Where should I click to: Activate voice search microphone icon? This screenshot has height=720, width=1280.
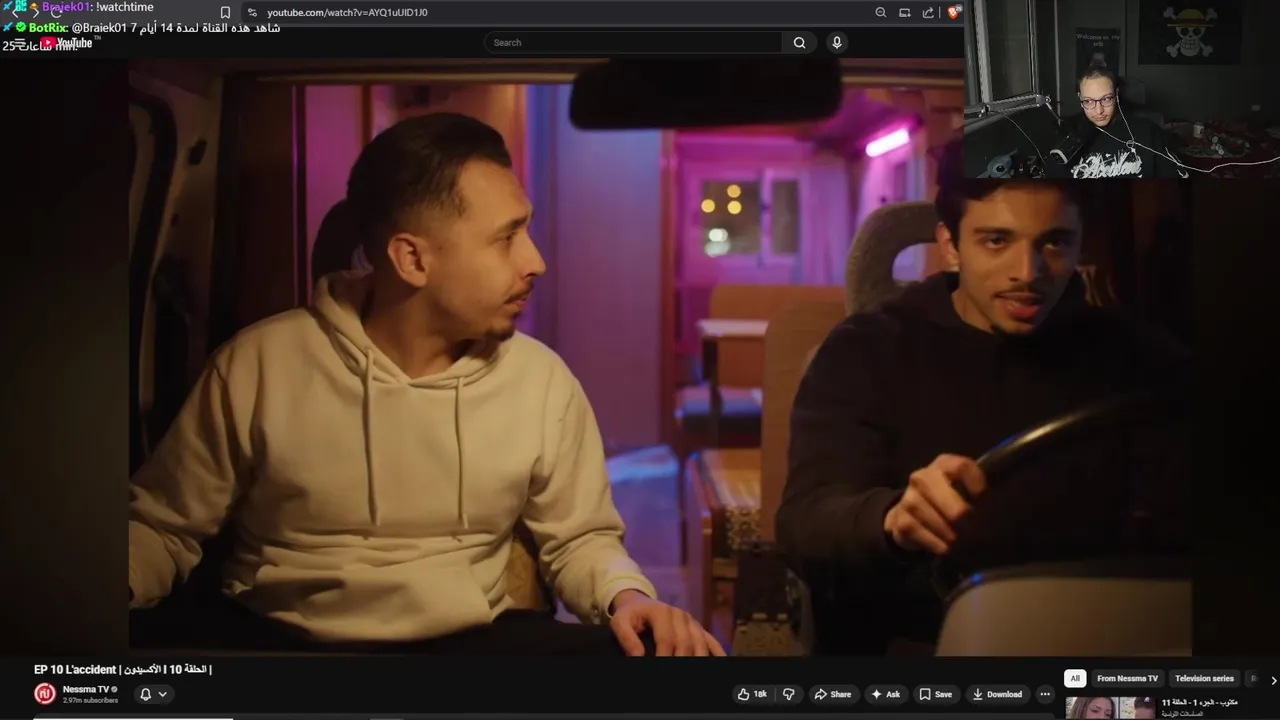point(837,43)
